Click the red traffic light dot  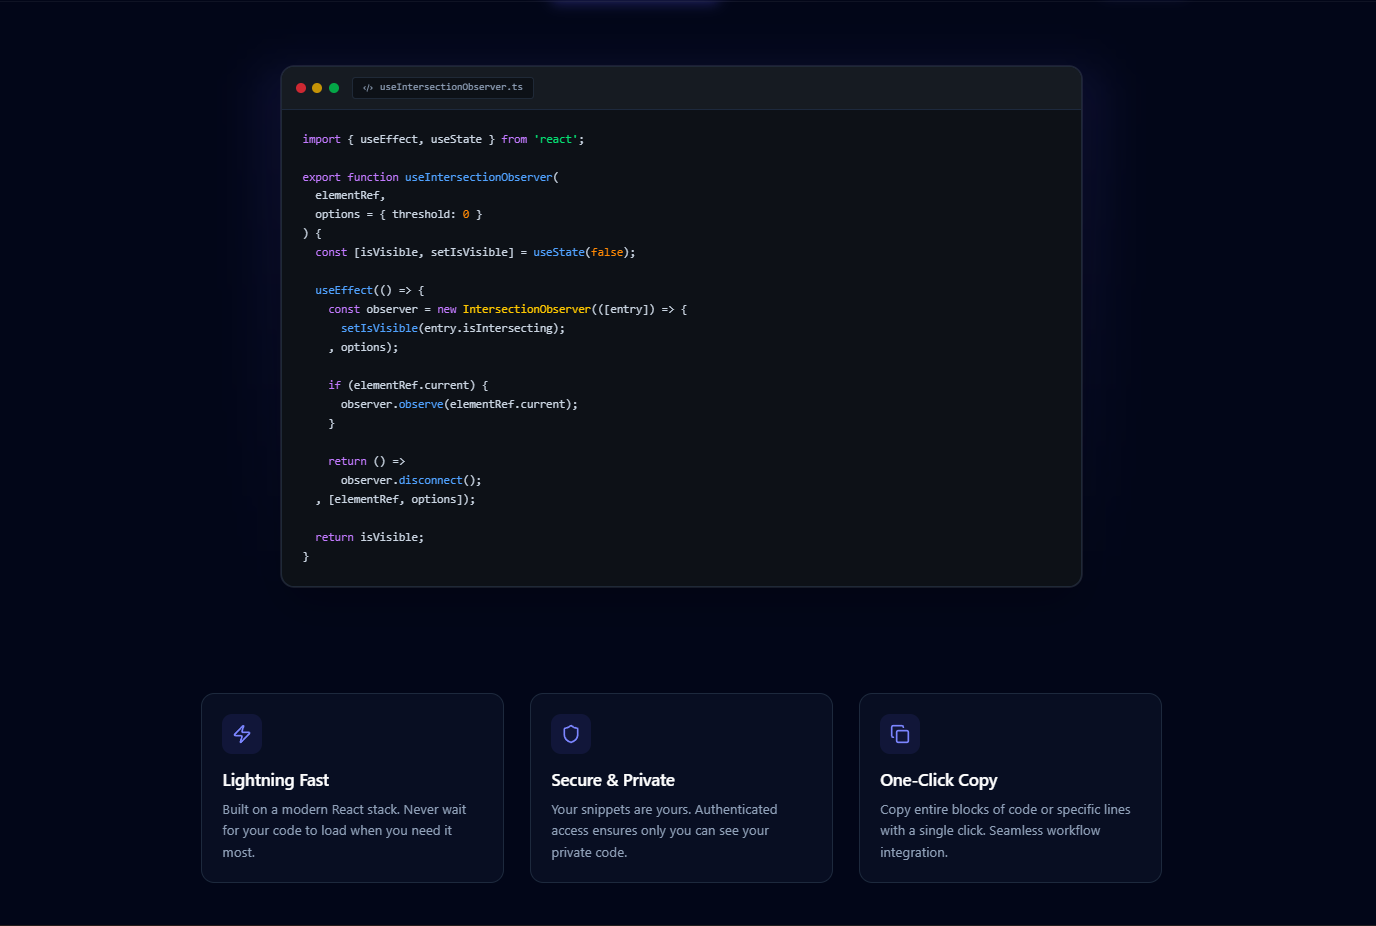(301, 87)
